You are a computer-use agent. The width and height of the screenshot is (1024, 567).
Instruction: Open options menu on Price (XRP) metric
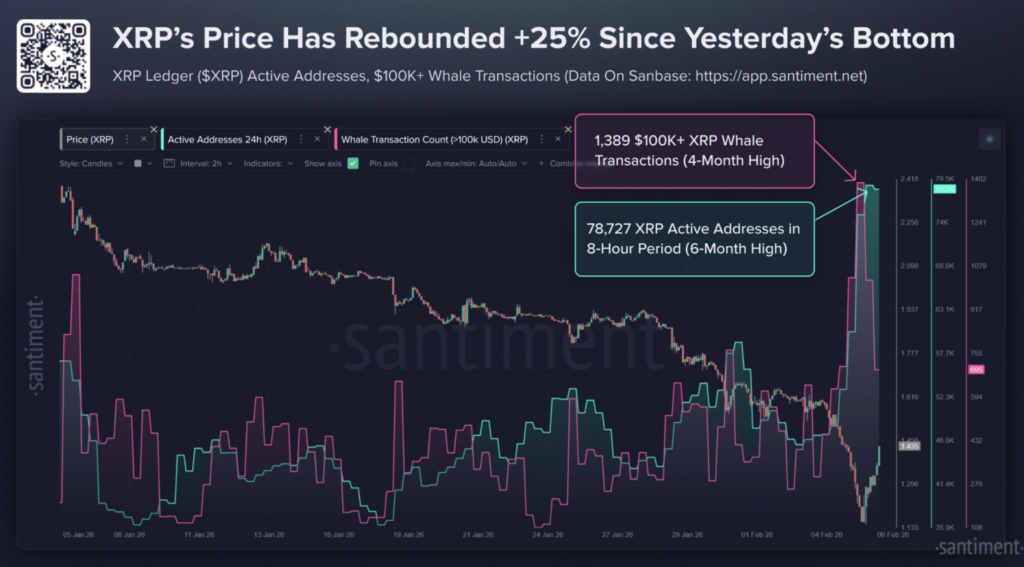pyautogui.click(x=127, y=139)
